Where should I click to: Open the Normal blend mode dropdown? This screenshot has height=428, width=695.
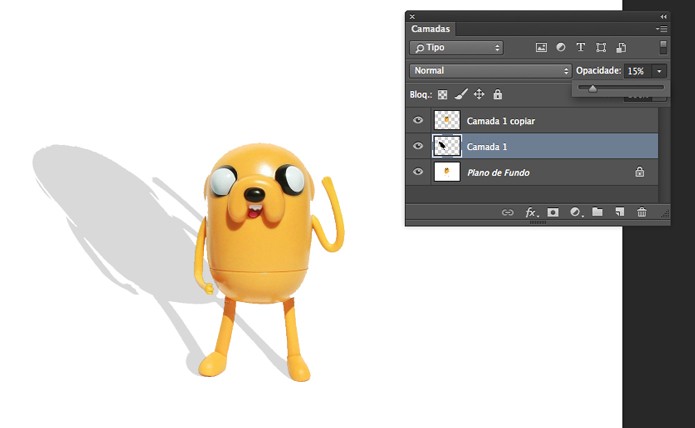[x=490, y=70]
